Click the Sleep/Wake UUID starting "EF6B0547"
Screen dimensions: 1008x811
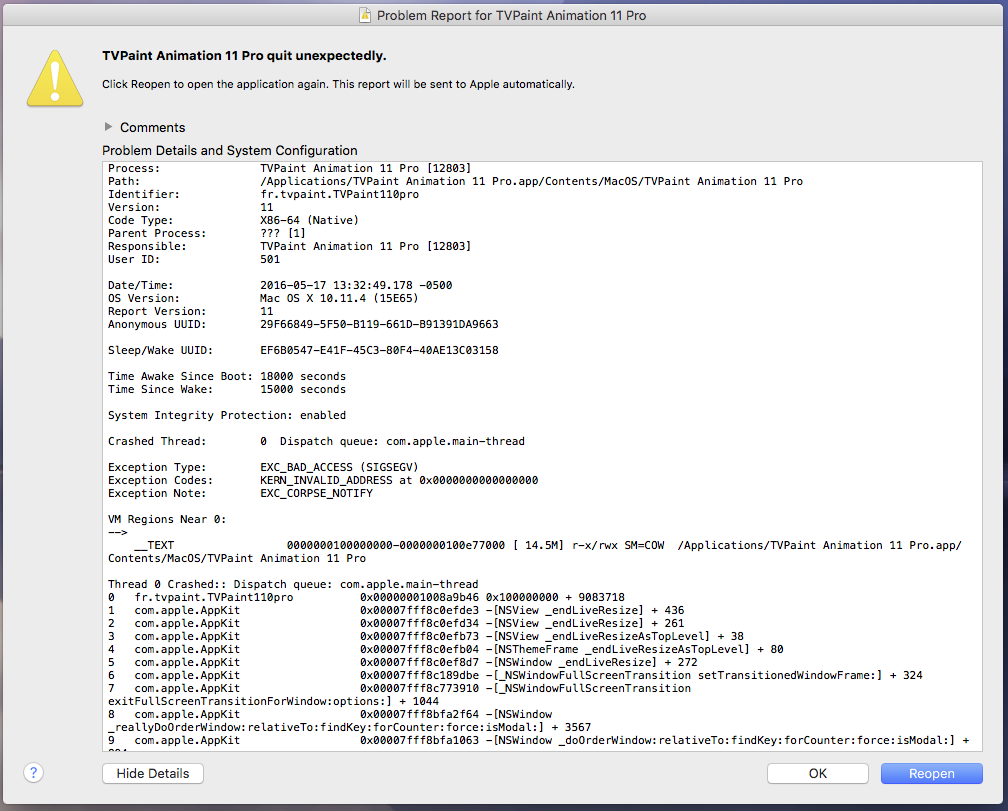379,350
